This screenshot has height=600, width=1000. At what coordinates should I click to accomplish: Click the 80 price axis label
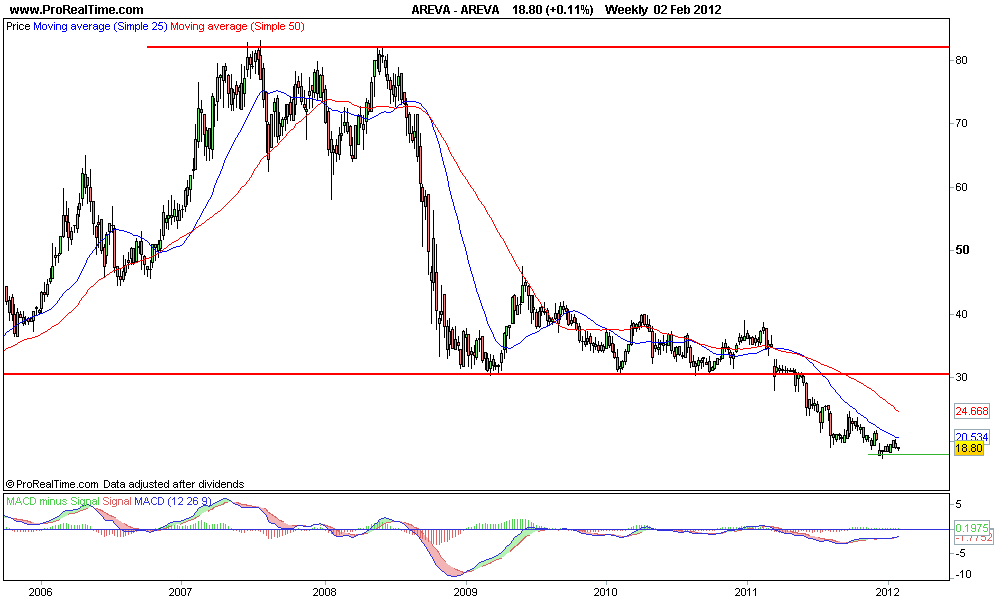(961, 60)
